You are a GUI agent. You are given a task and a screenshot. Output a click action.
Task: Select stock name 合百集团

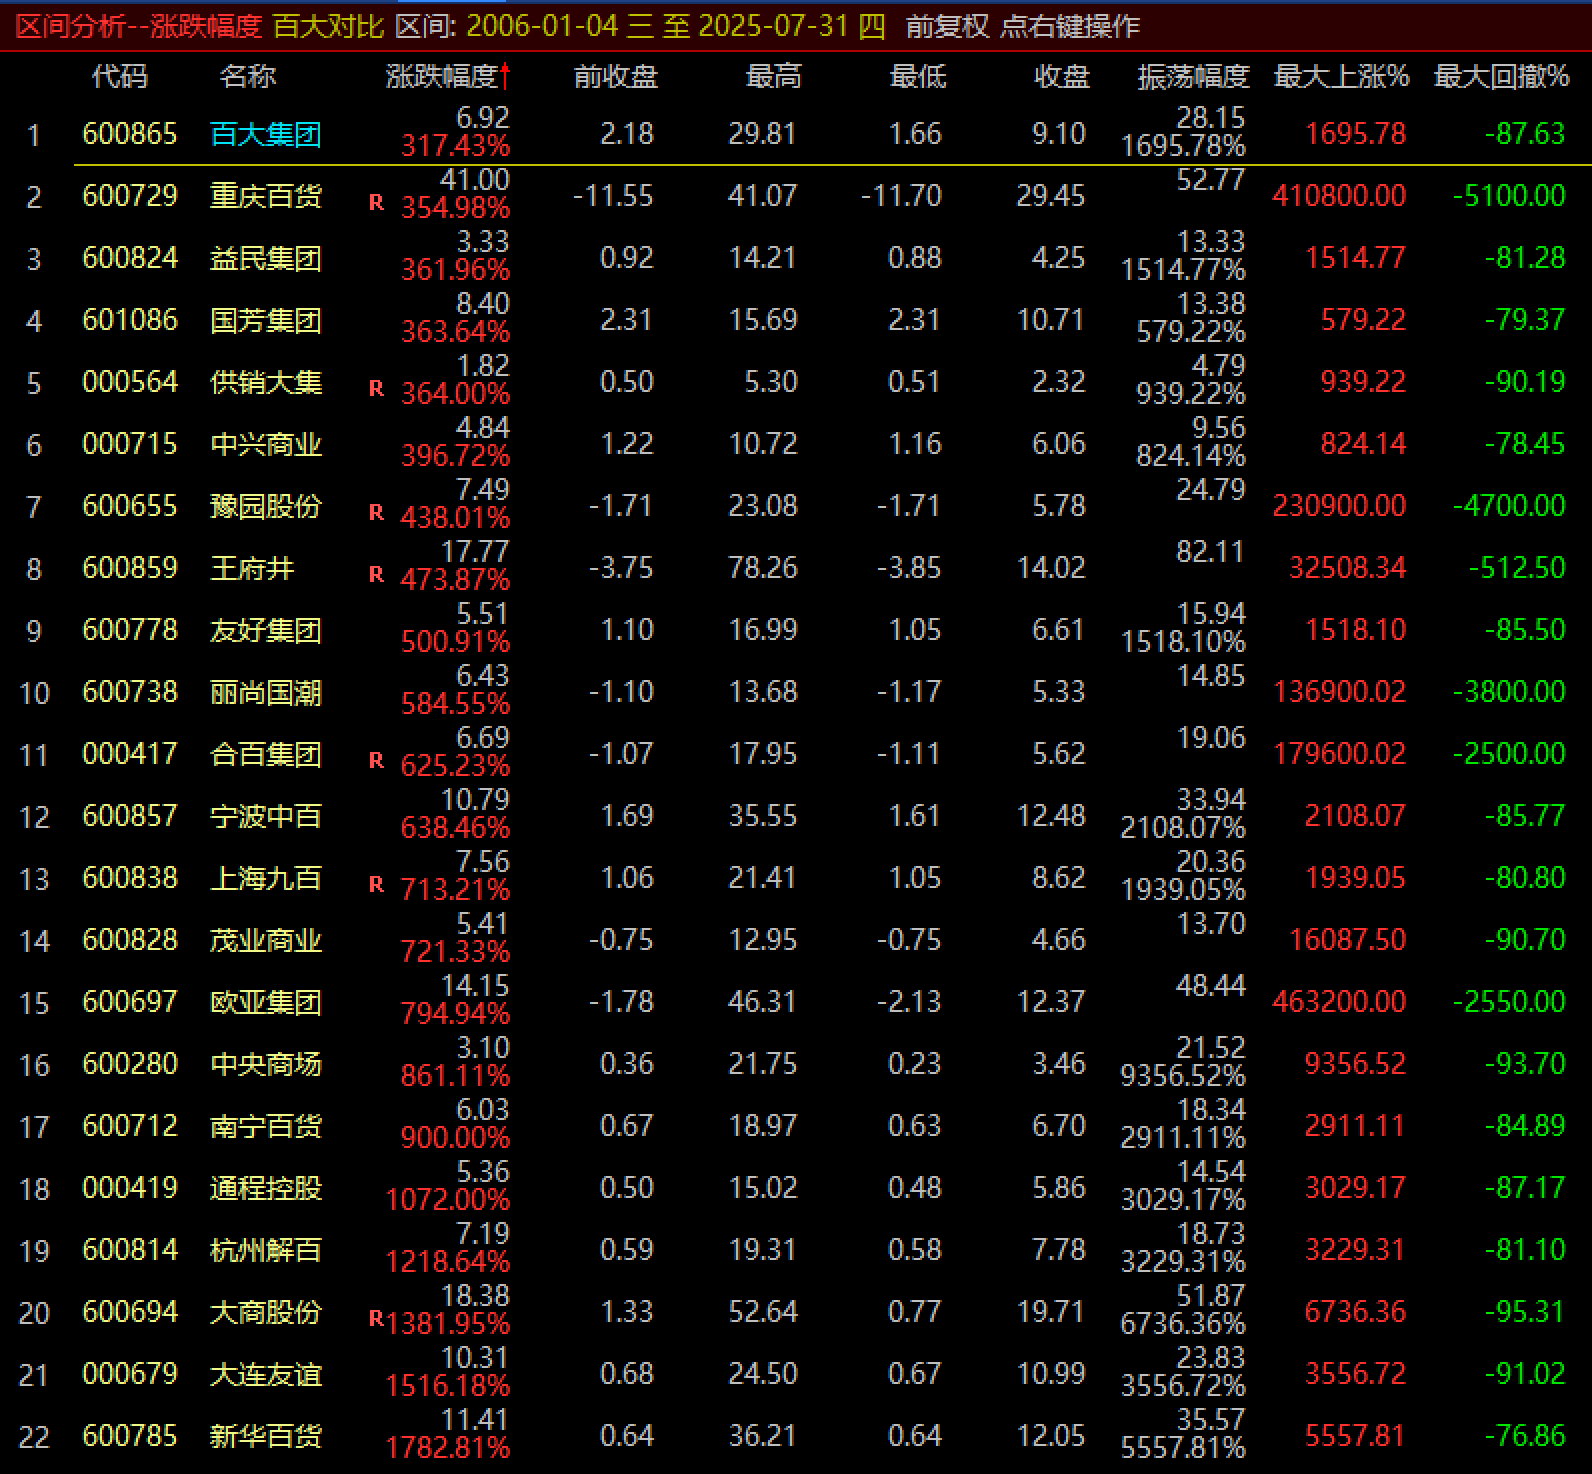click(x=266, y=754)
